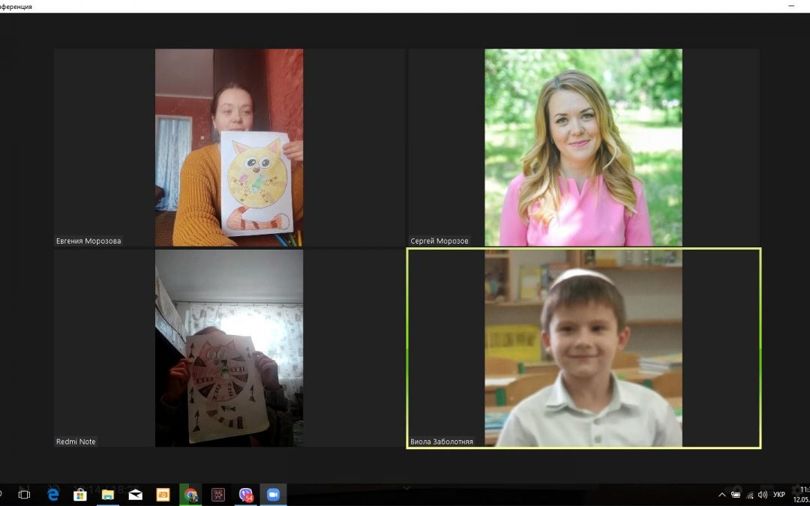The width and height of the screenshot is (810, 506).
Task: Click the Zoom icon in the taskbar
Action: 273,494
